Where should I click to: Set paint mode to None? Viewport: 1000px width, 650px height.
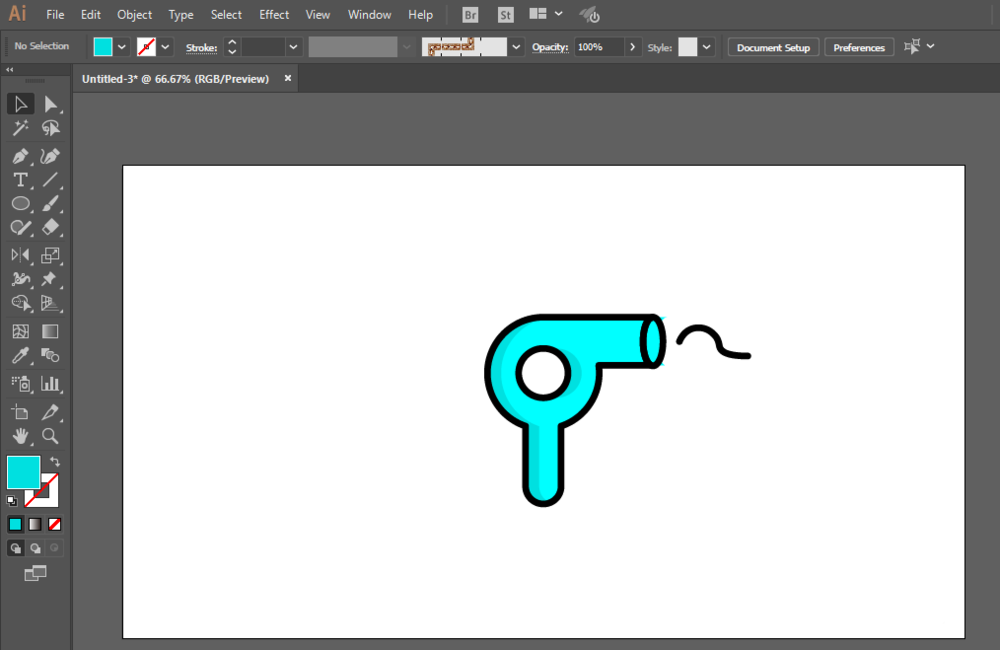coord(55,524)
